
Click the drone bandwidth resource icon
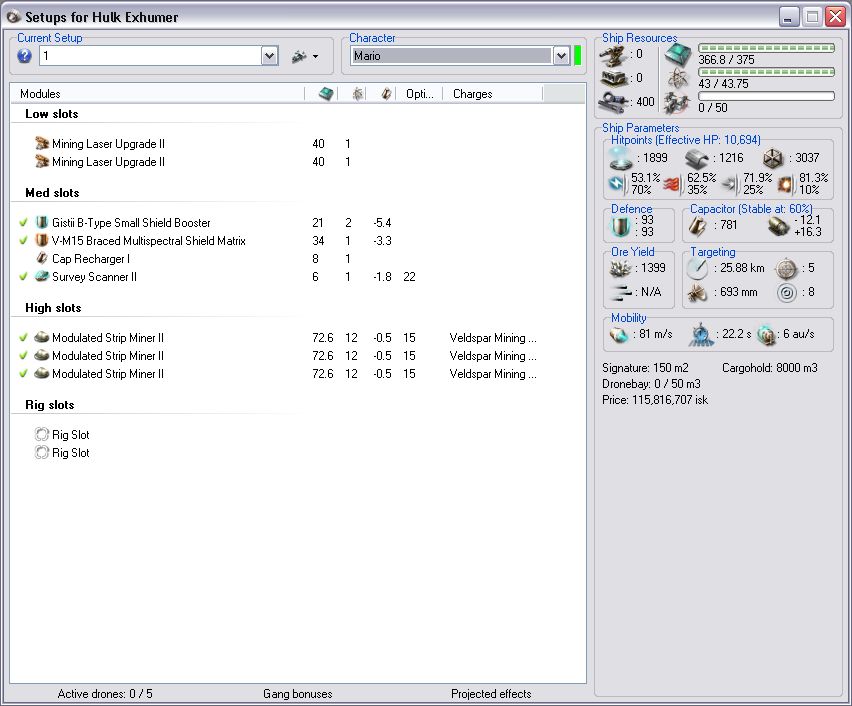(x=677, y=103)
